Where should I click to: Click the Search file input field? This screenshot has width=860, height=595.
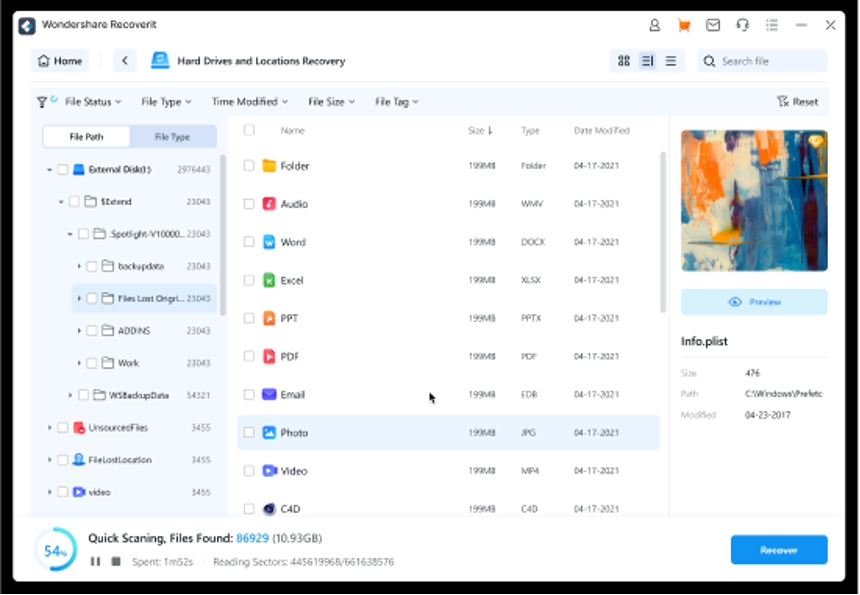762,61
